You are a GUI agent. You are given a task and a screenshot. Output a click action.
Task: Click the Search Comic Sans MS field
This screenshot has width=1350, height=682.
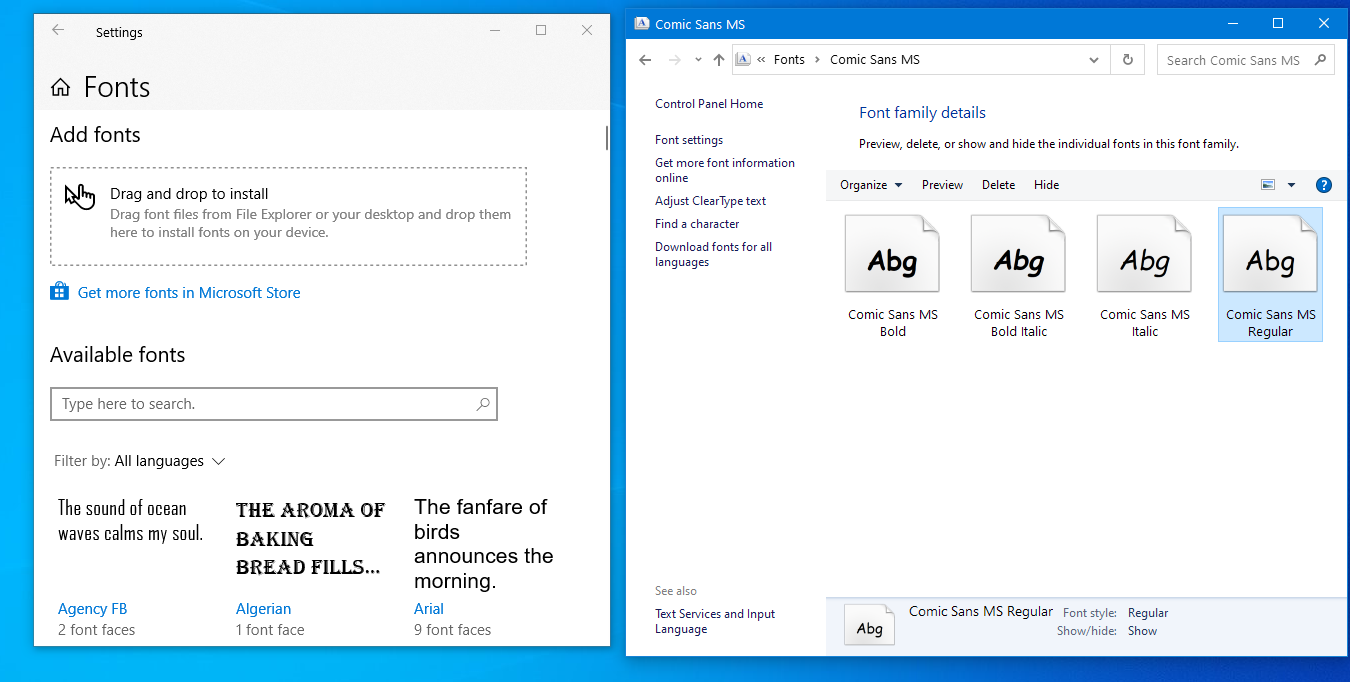pyautogui.click(x=1245, y=60)
